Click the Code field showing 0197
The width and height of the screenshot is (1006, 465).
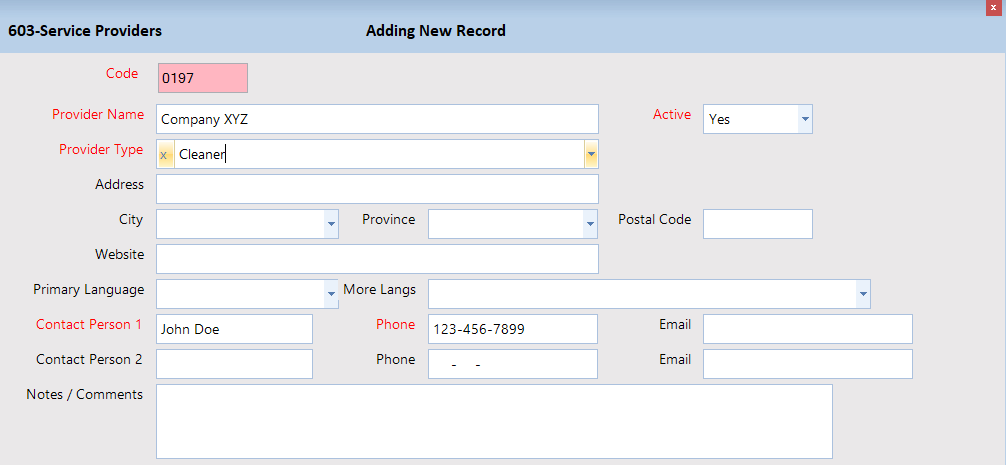tap(202, 78)
